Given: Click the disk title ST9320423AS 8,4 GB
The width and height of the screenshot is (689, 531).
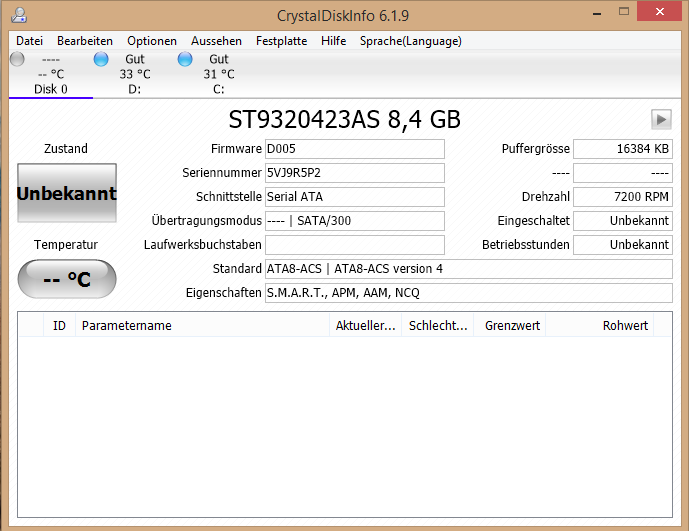Looking at the screenshot, I should pos(344,120).
